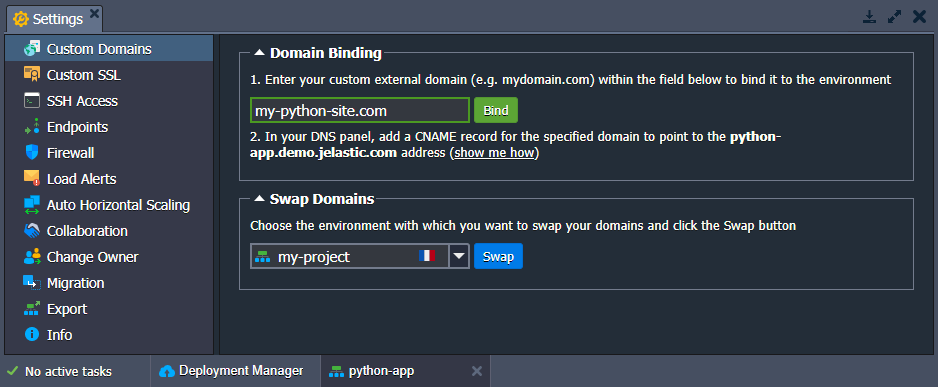
Task: Open the 'show me how' link
Action: click(494, 153)
